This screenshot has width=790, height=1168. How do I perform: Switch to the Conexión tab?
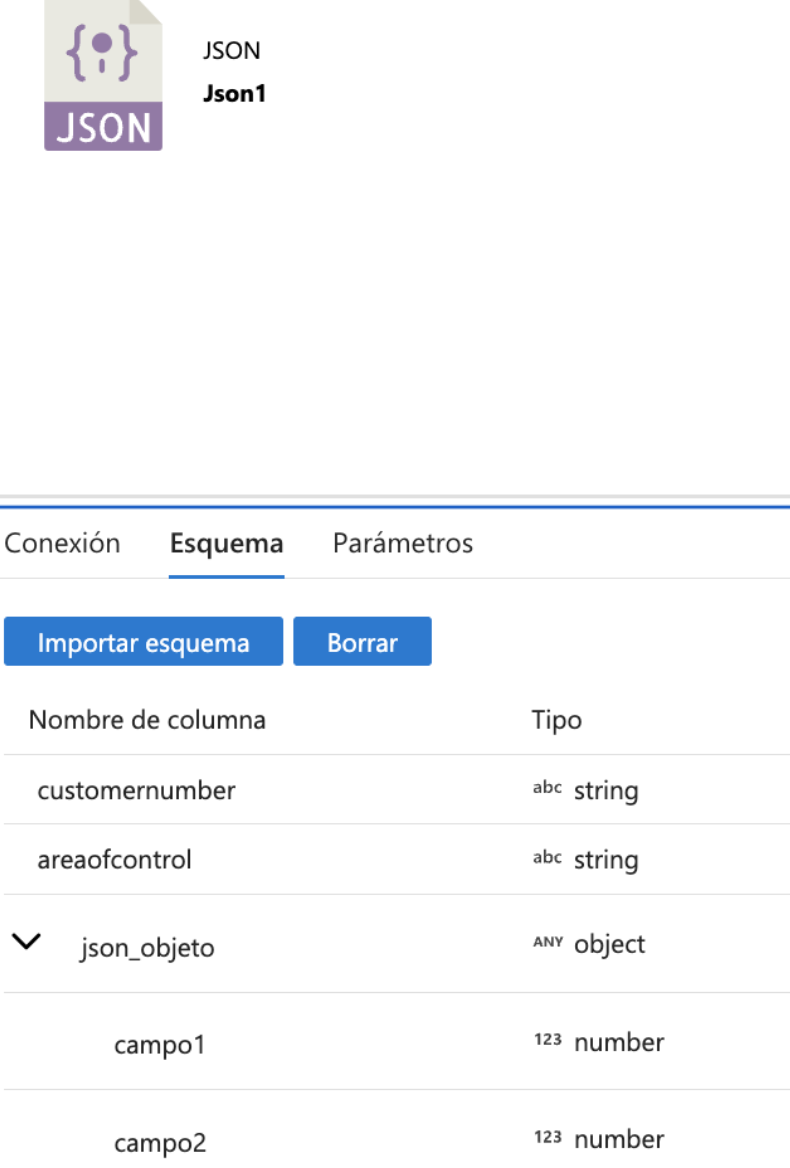[x=62, y=544]
